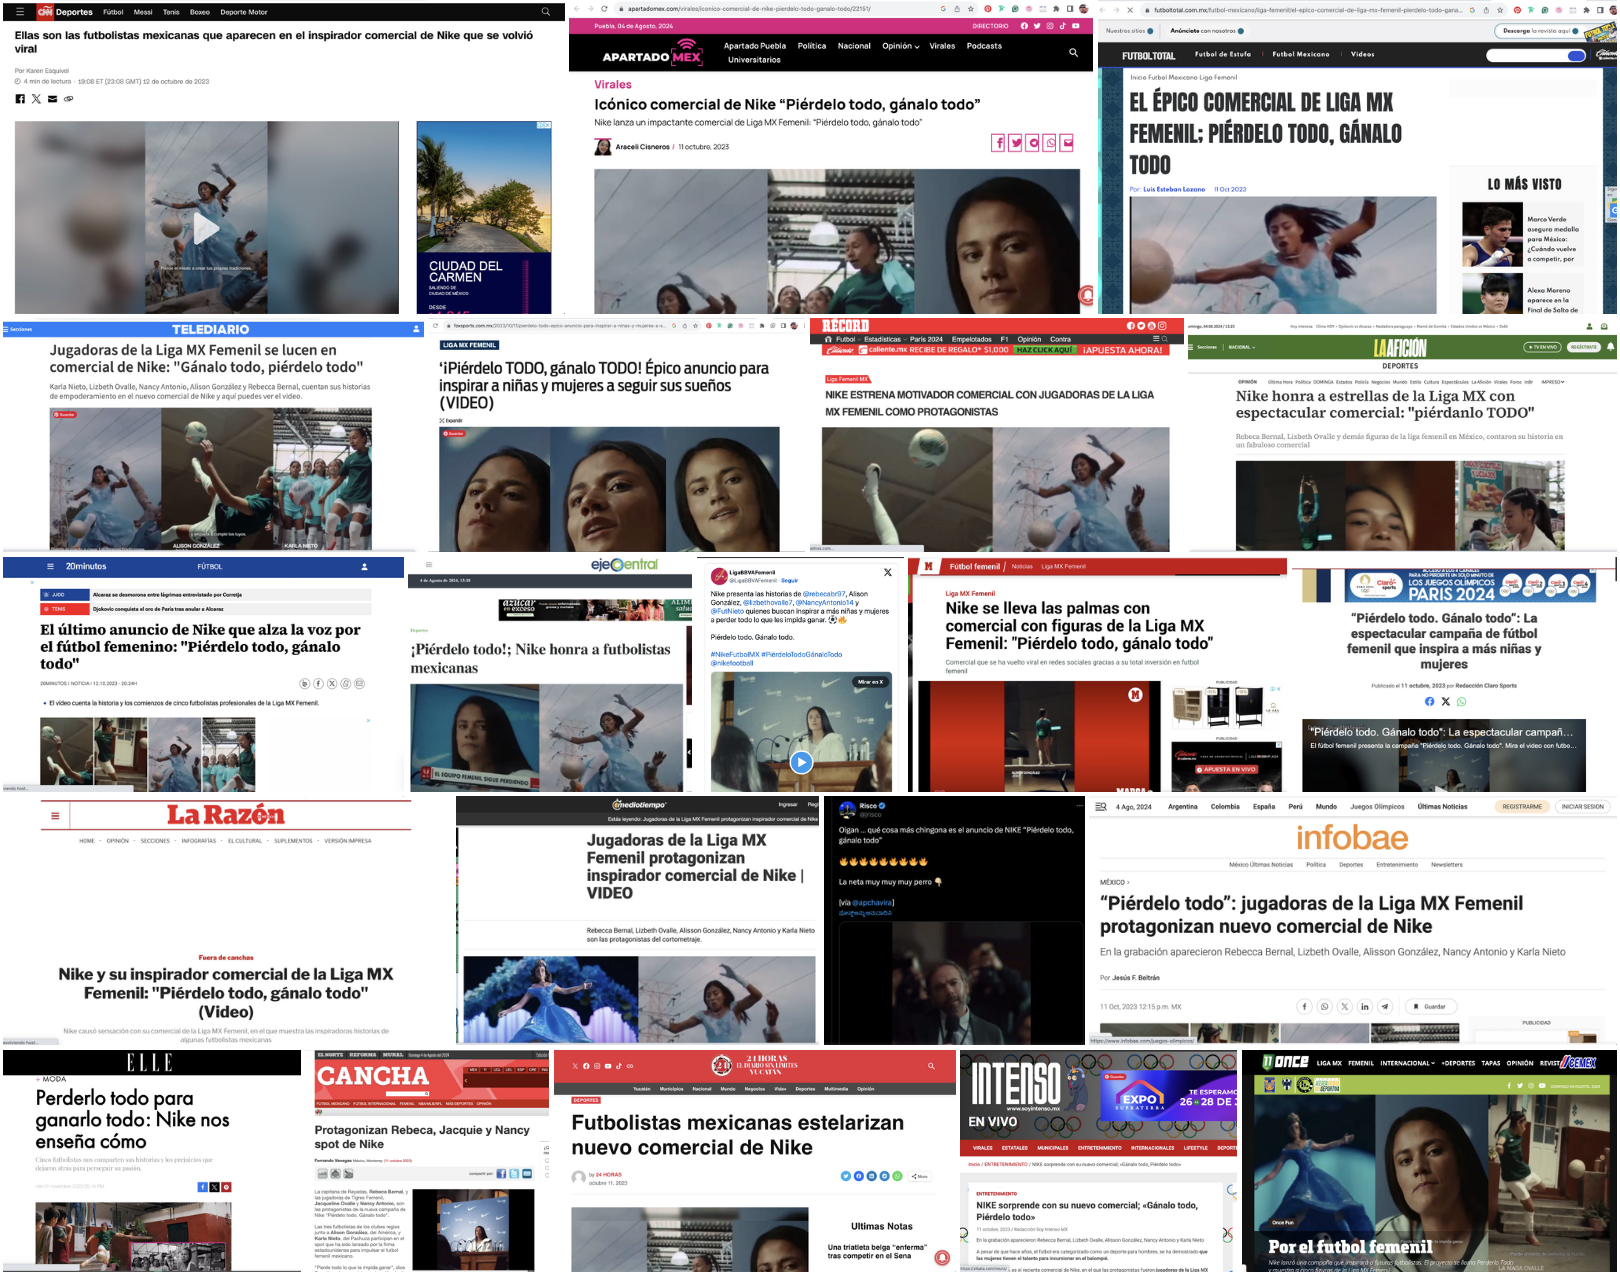1620x1272 pixels.
Task: Expand the Fox Sports video player
Action: (453, 421)
